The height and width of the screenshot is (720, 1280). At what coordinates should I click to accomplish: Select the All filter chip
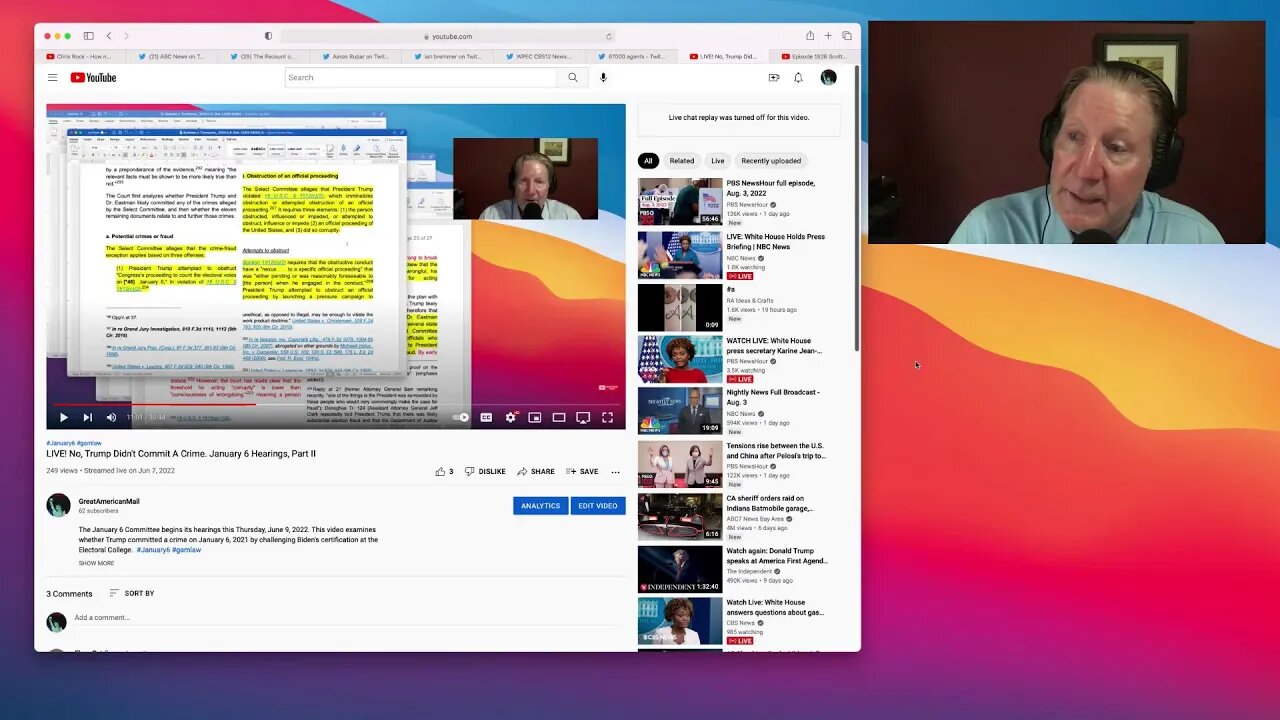[x=648, y=160]
